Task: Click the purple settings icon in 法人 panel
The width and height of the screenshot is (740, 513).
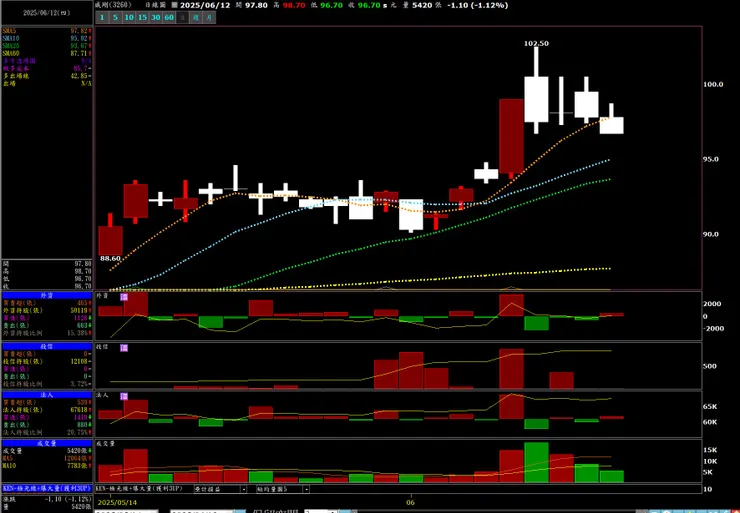Action: pos(124,396)
